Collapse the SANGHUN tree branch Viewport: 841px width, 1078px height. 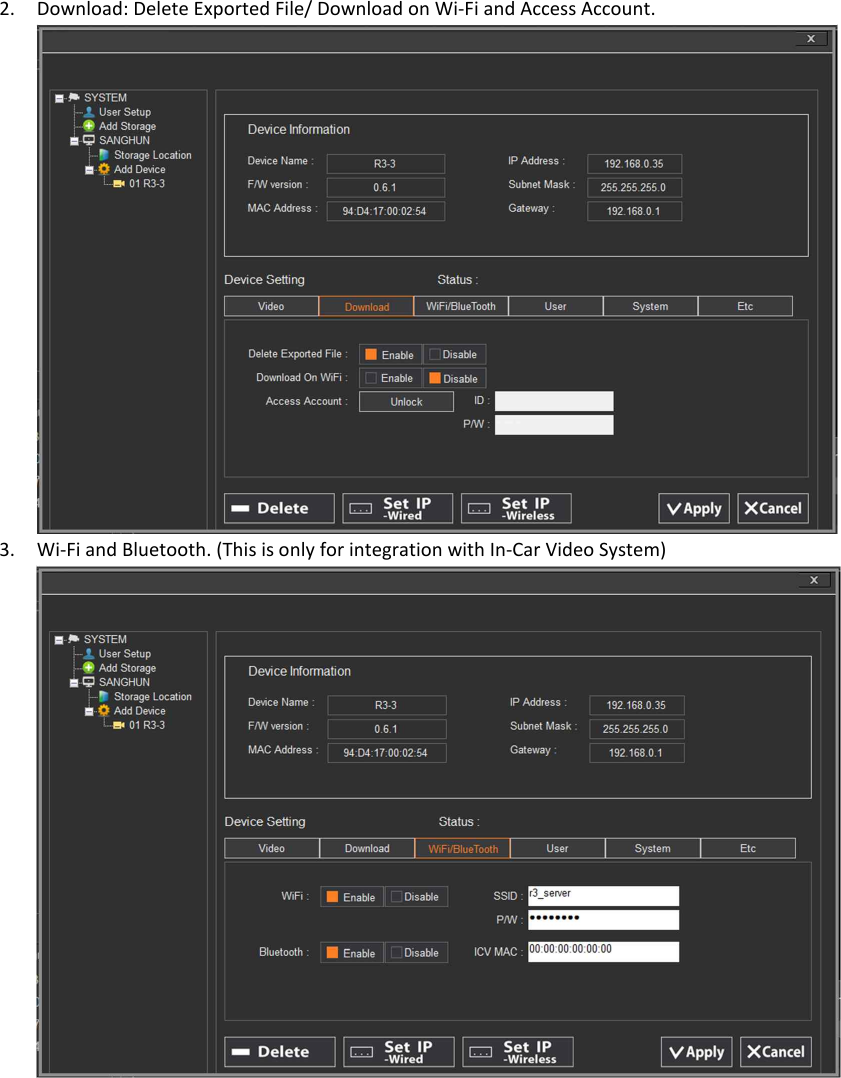tap(73, 140)
